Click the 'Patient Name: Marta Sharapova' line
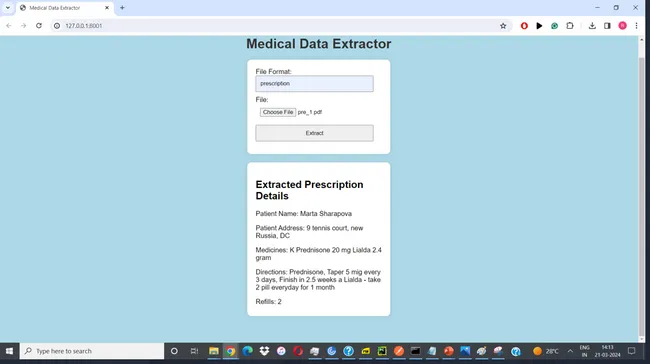This screenshot has width=650, height=364. (303, 214)
